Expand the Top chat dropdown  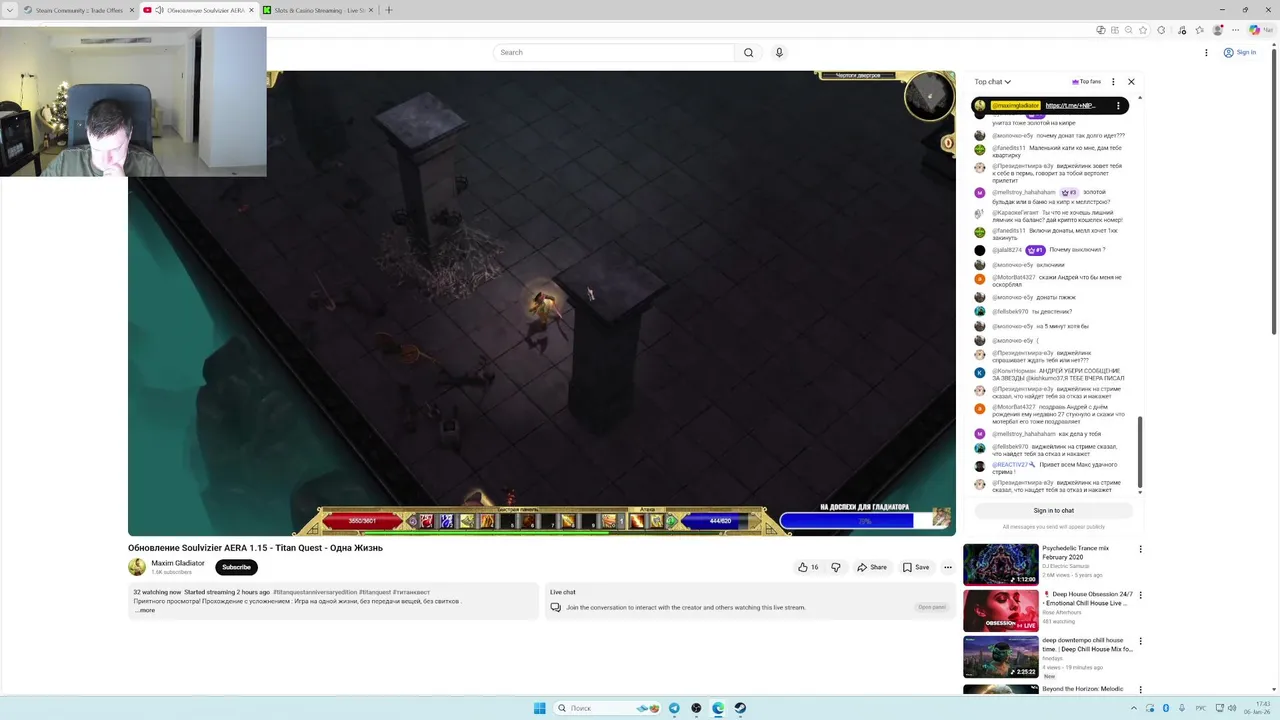[x=993, y=82]
